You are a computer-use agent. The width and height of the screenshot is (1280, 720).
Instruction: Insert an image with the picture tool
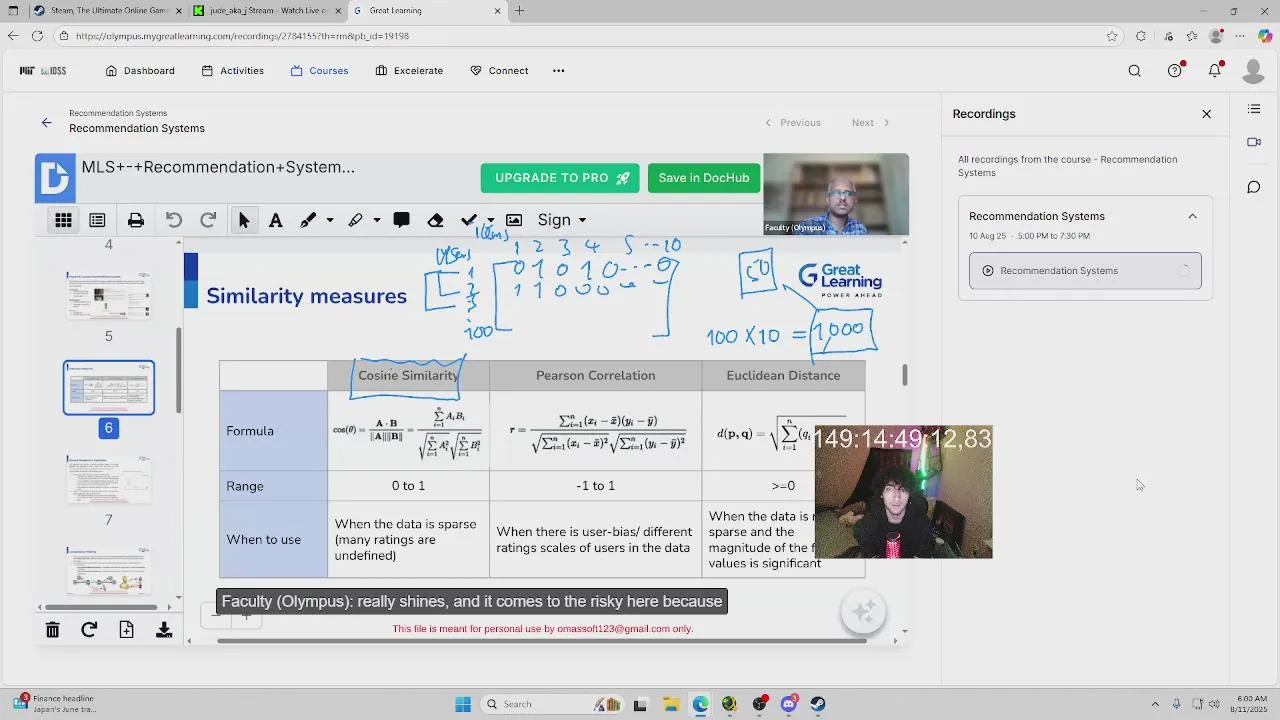pos(514,220)
